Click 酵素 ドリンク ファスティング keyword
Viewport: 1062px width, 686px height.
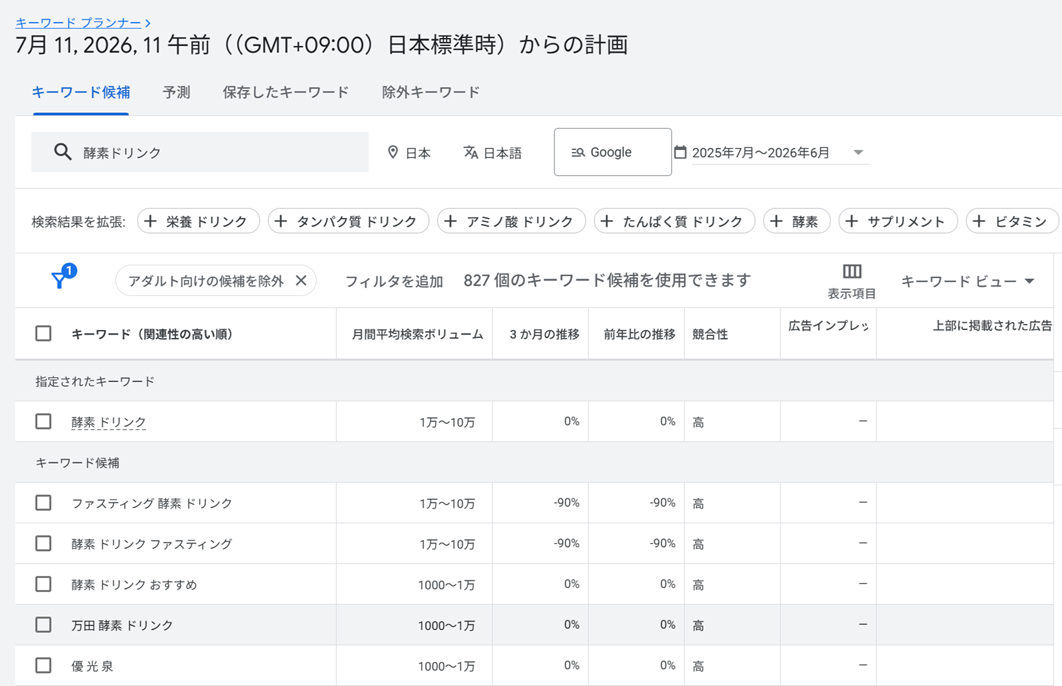(152, 544)
